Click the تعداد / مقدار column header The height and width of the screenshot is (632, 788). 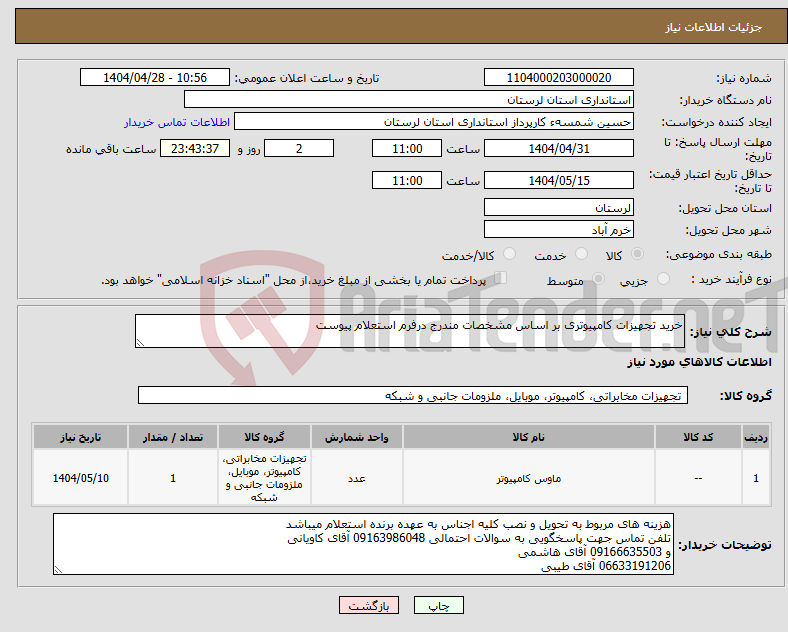point(173,437)
